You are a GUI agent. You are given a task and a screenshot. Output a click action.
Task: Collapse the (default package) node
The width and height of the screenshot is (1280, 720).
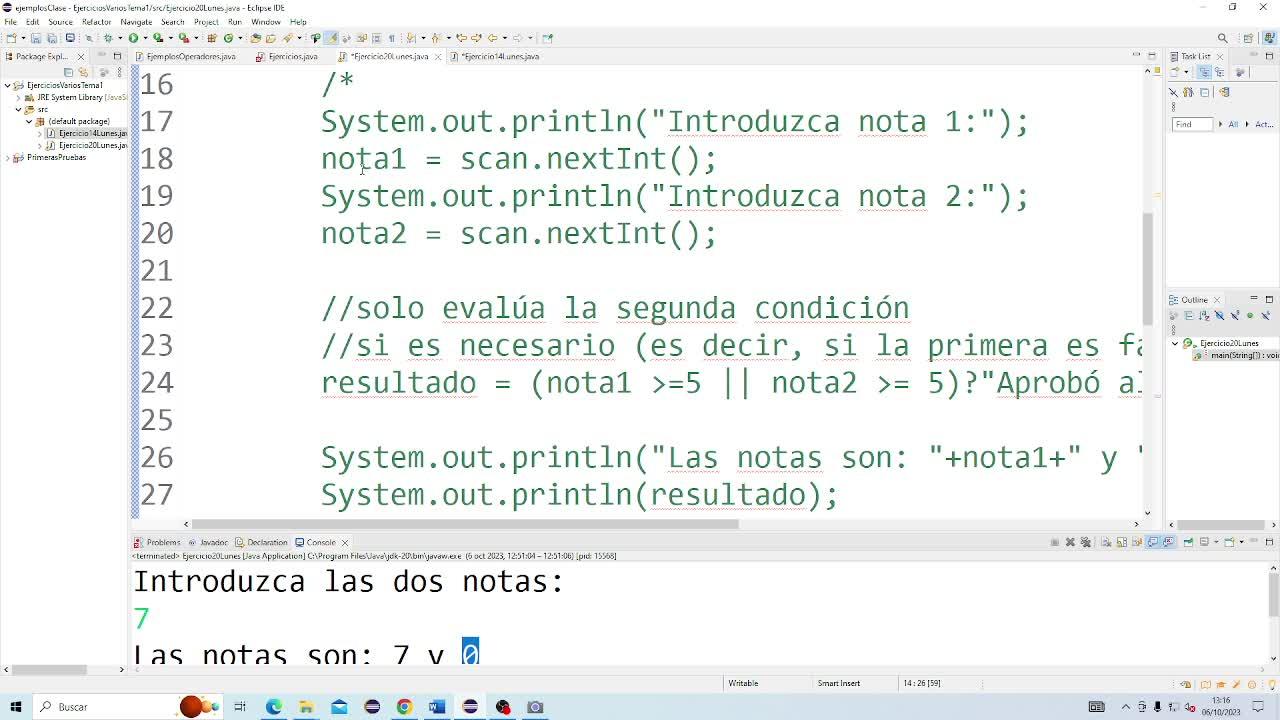pyautogui.click(x=29, y=121)
